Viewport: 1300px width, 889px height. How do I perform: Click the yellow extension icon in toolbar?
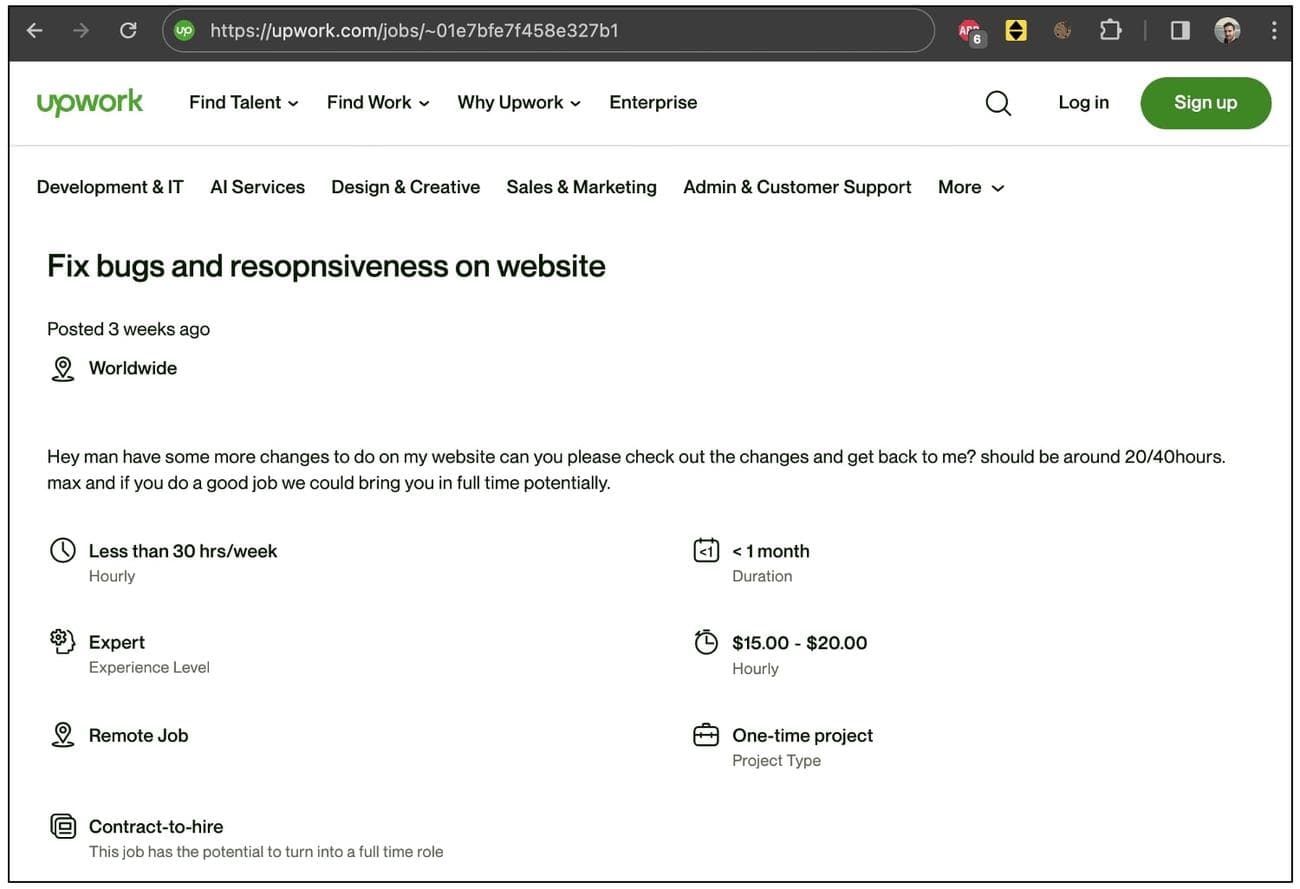click(1016, 31)
